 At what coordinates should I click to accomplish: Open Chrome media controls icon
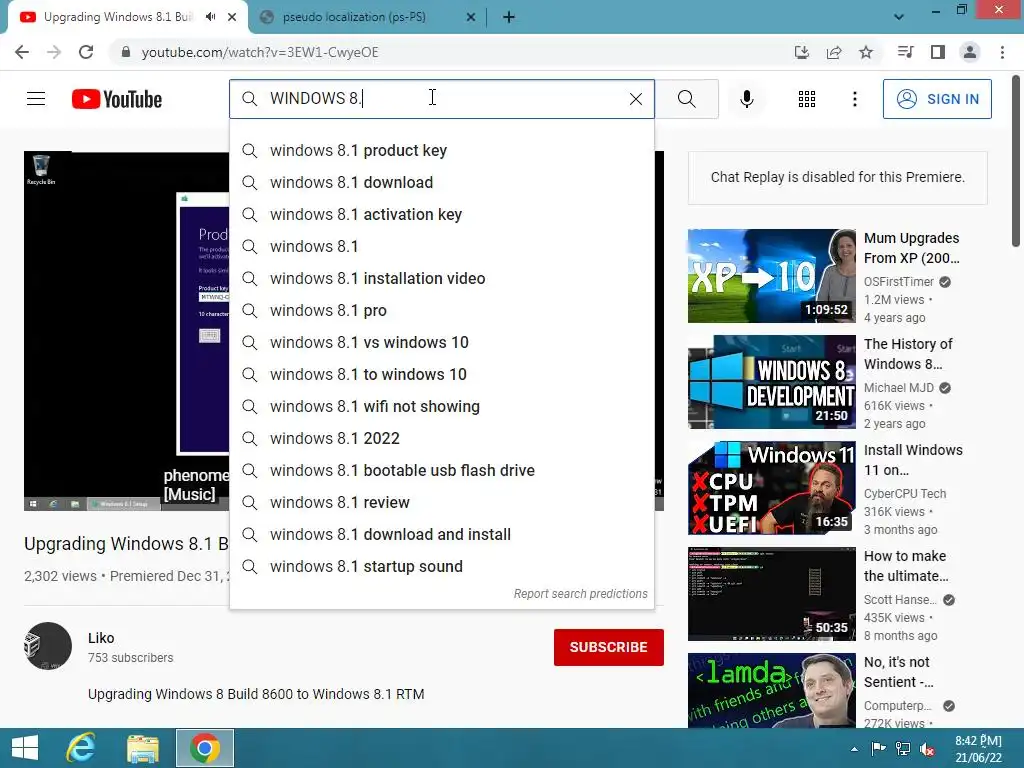click(905, 52)
